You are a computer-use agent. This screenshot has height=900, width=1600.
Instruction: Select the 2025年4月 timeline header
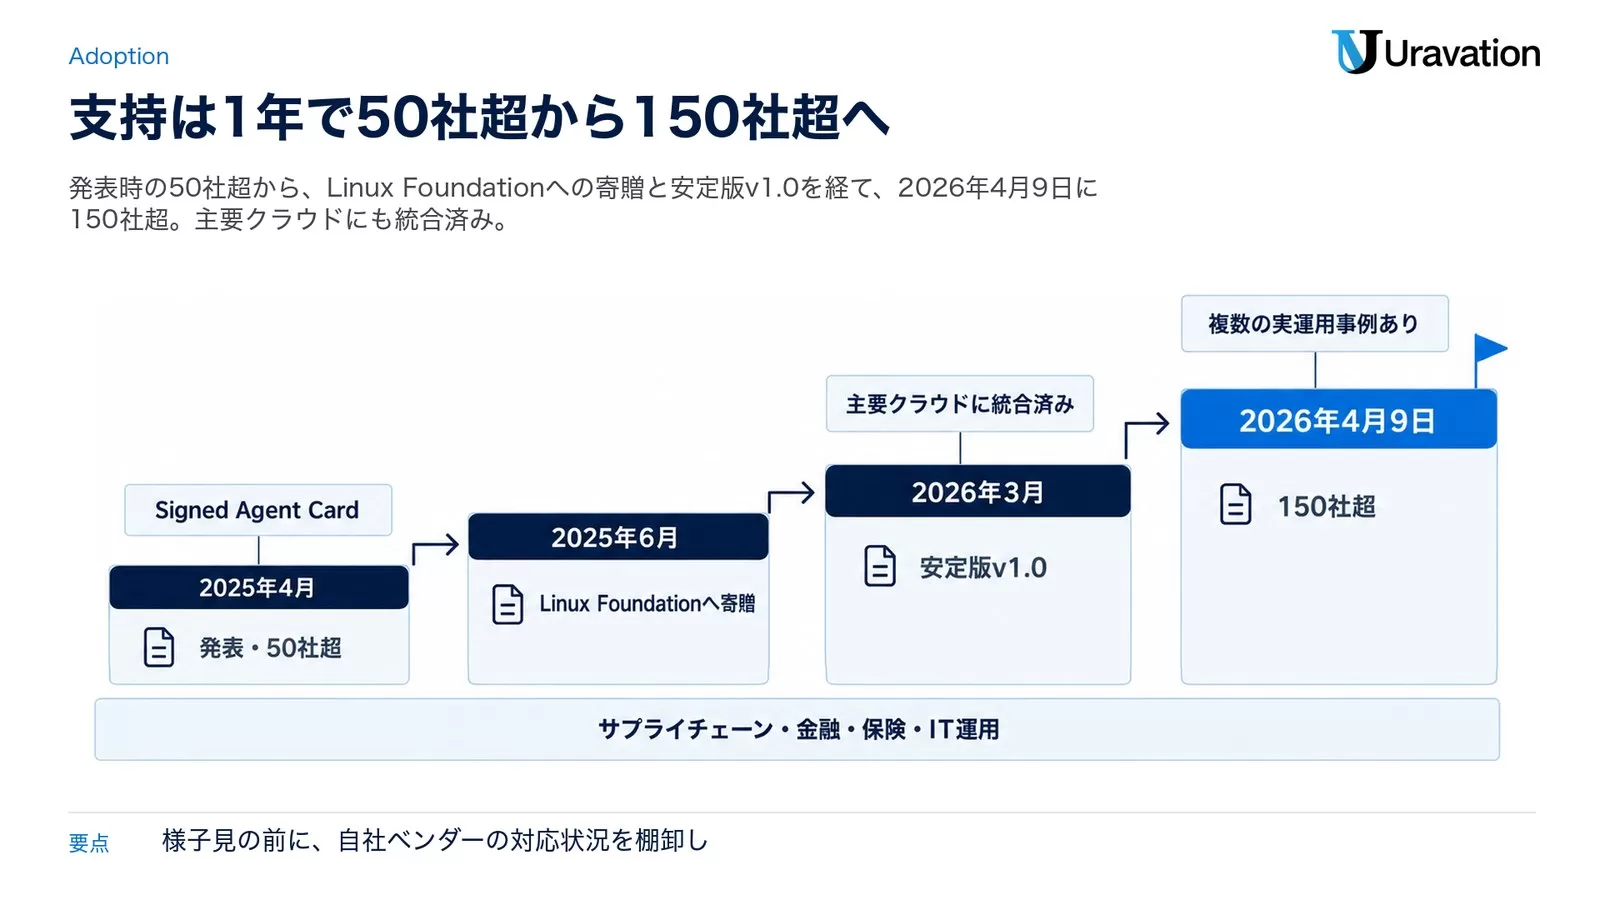point(259,587)
